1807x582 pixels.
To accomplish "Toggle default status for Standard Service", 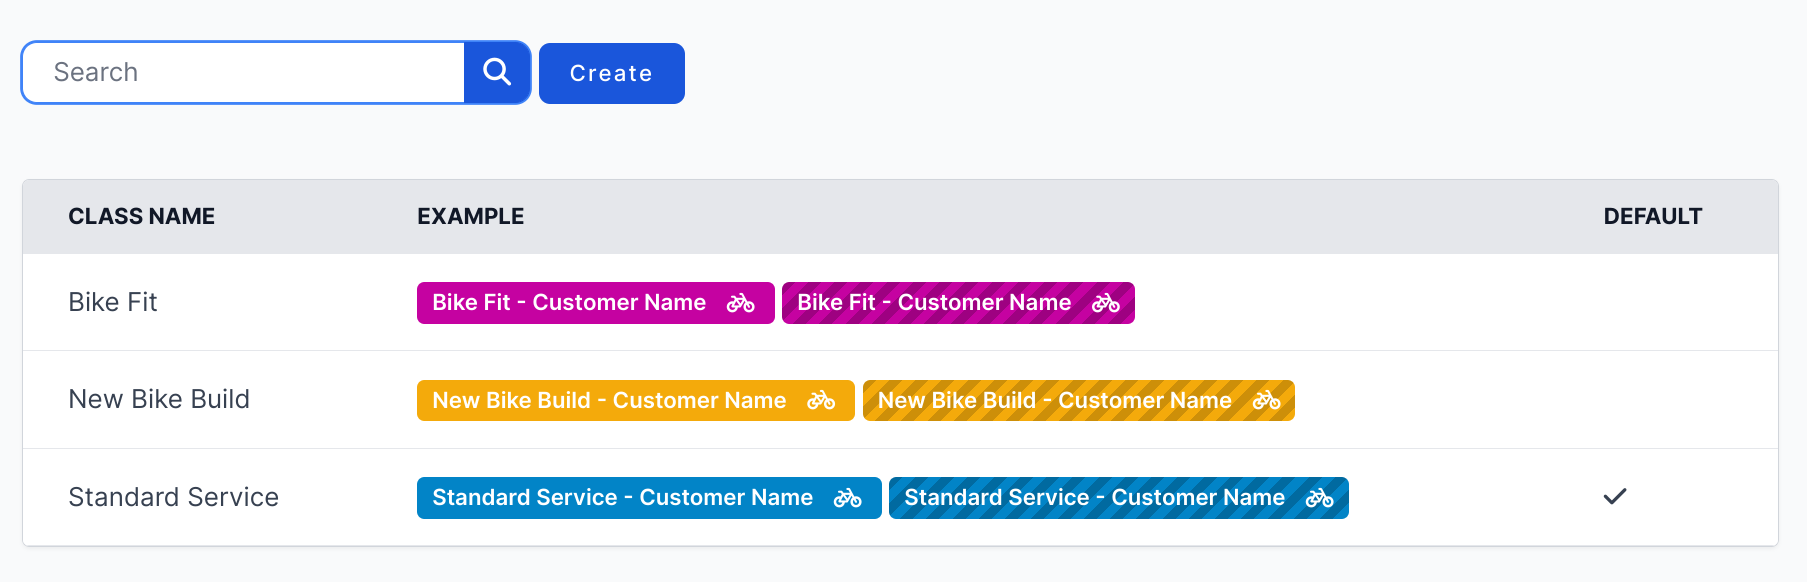I will 1615,496.
